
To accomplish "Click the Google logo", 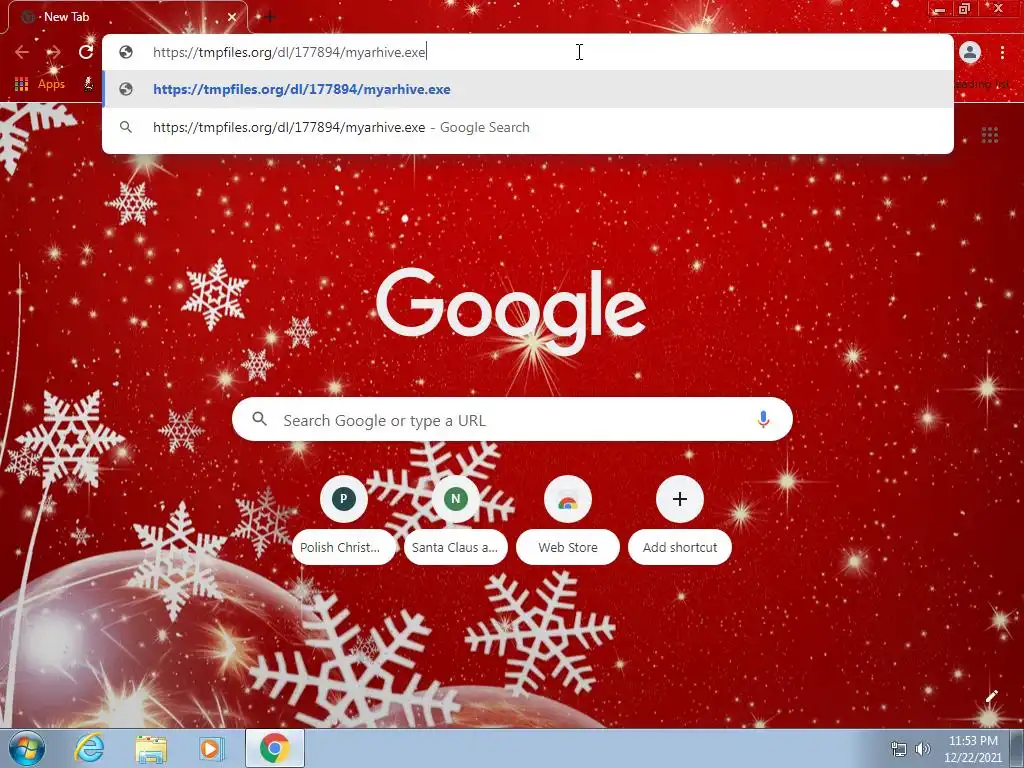I will pyautogui.click(x=511, y=312).
